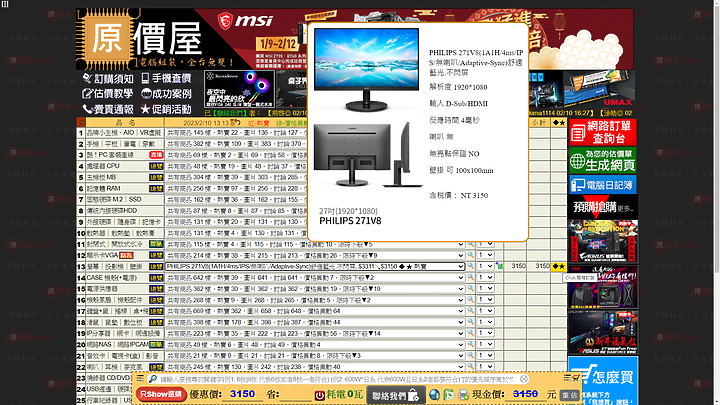
Task: Click the red 直播 badge on row 3
Action: point(156,155)
